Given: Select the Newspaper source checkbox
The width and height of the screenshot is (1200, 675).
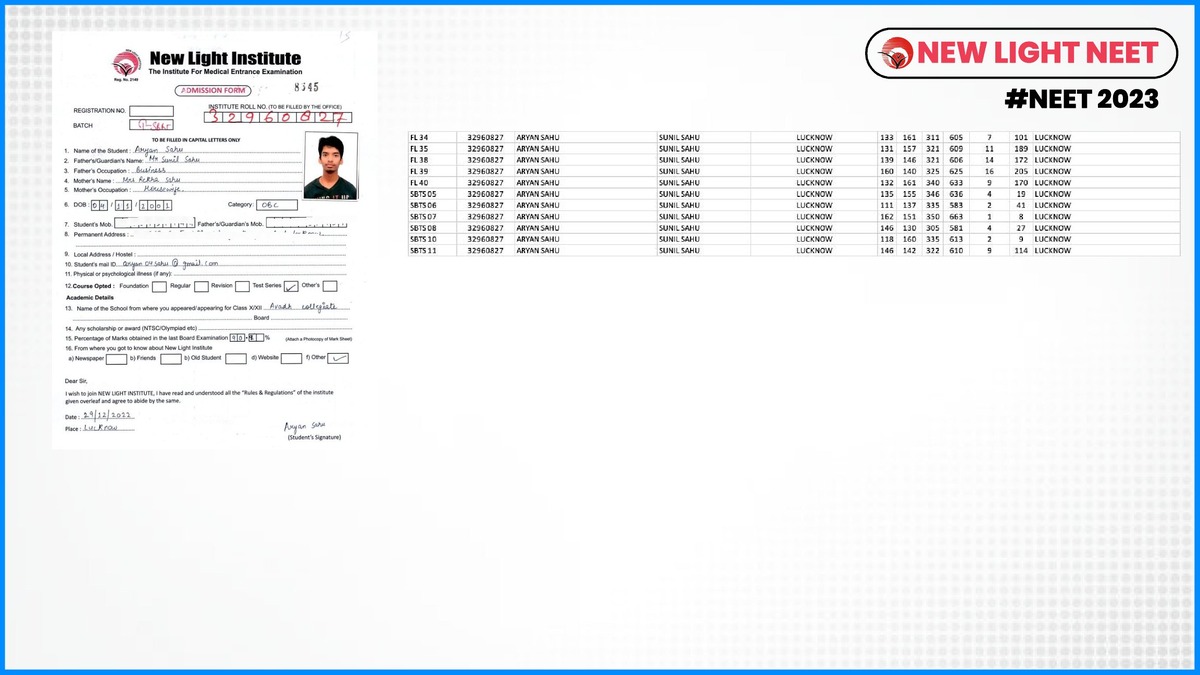Looking at the screenshot, I should (118, 358).
